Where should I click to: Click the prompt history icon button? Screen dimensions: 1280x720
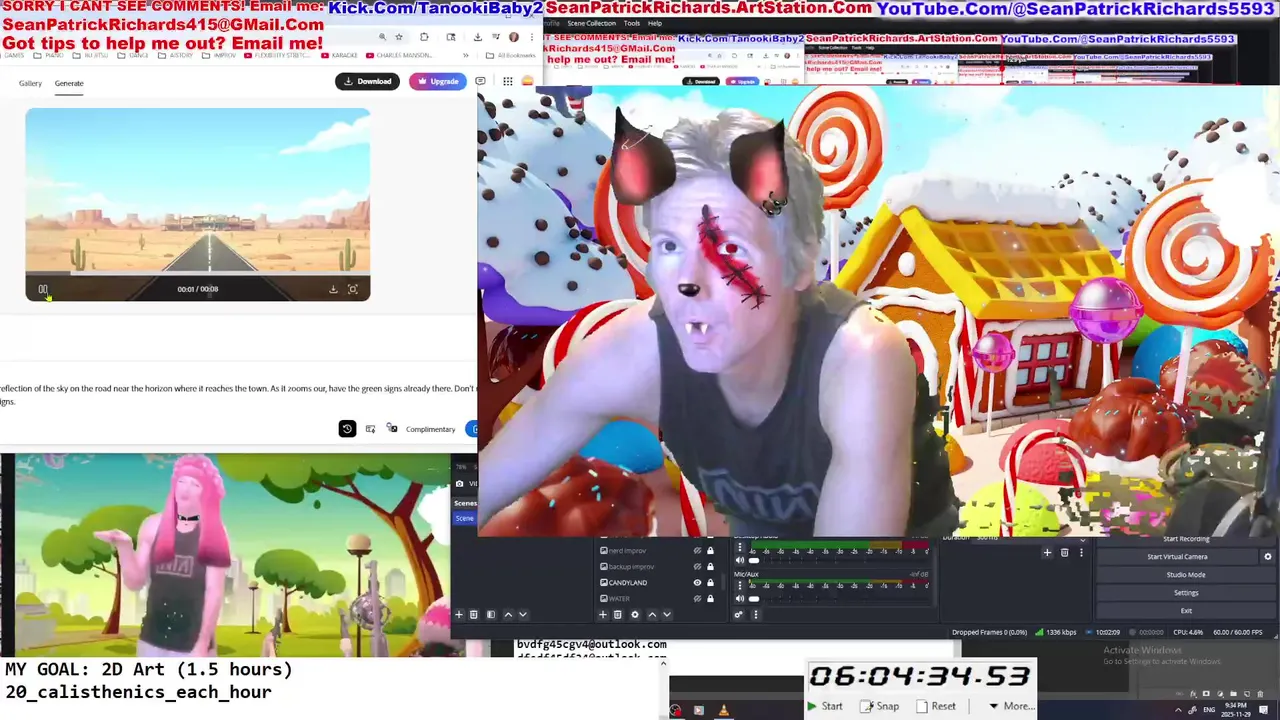[347, 429]
